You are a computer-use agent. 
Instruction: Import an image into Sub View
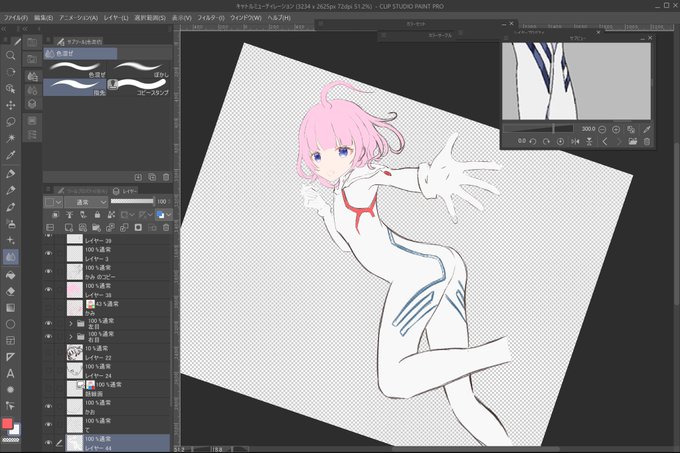point(633,141)
